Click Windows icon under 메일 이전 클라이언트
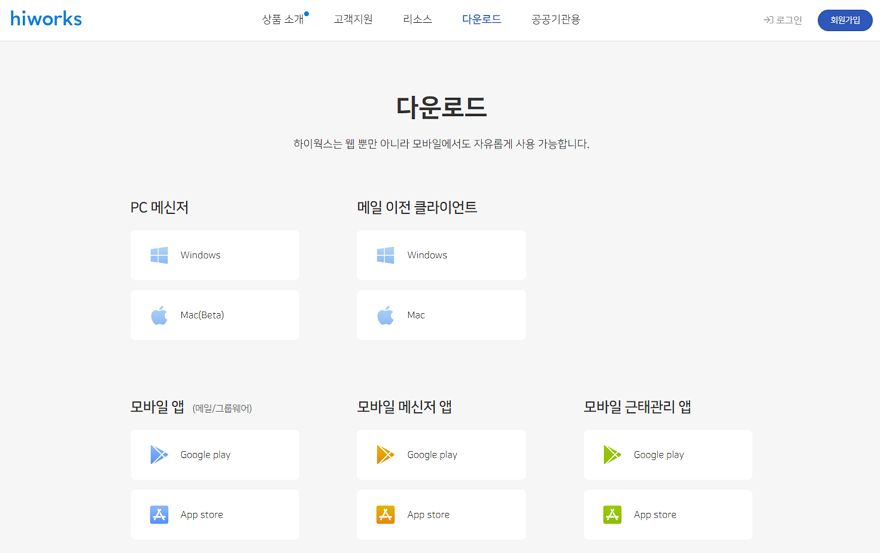 386,255
